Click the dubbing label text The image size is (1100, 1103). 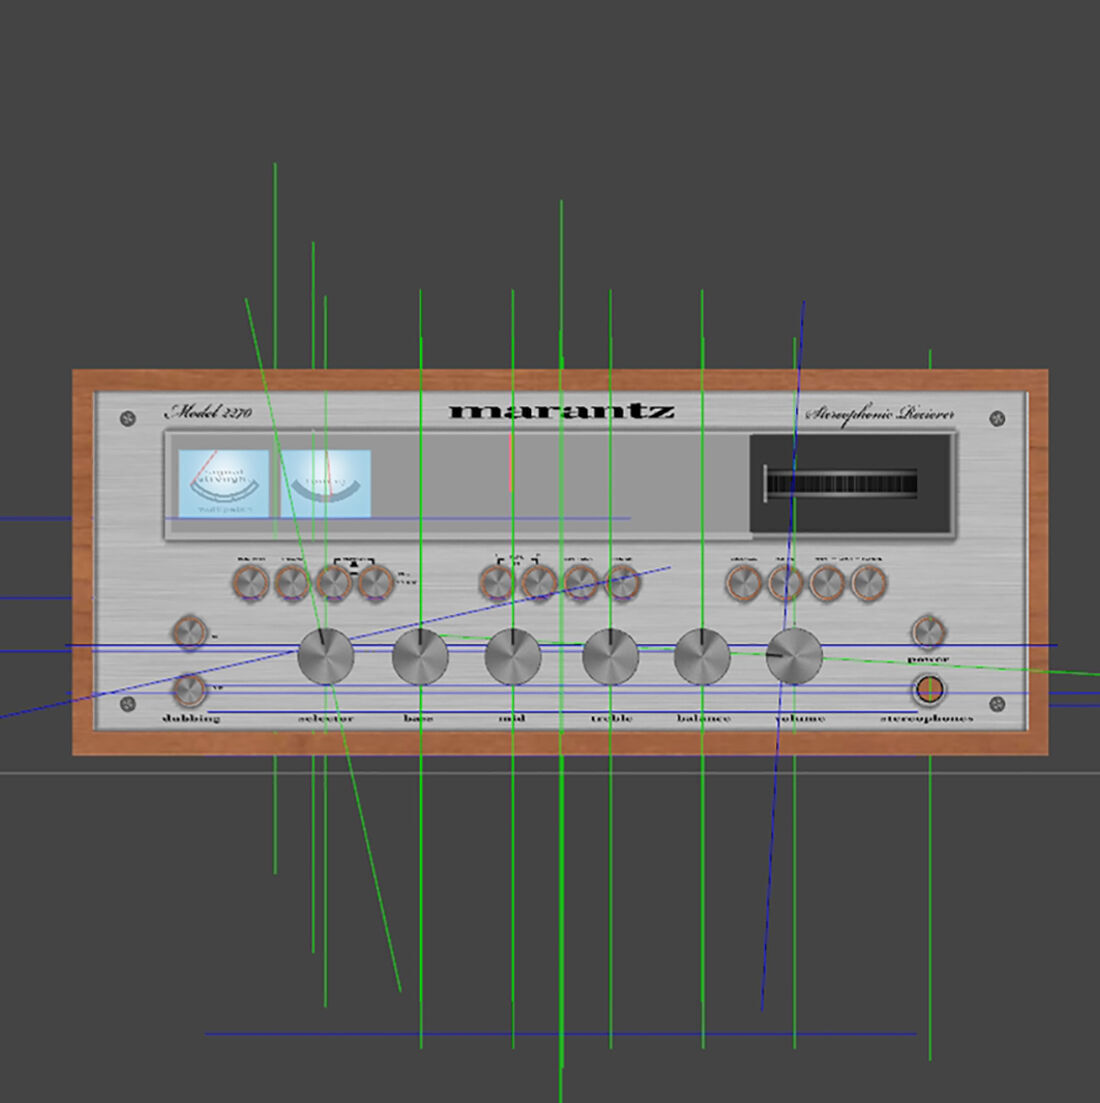pos(191,718)
